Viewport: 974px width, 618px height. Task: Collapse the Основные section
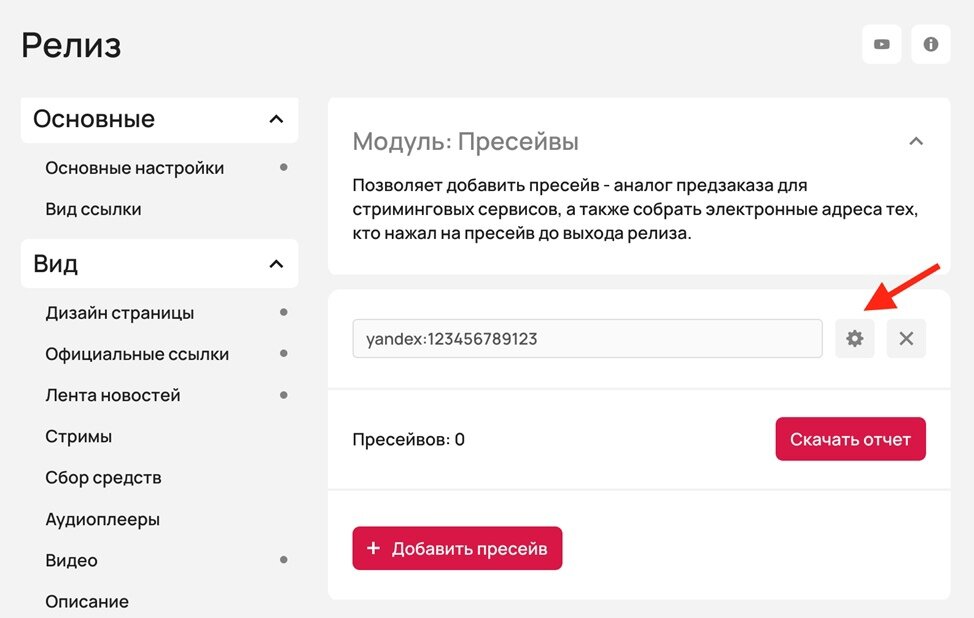(276, 119)
